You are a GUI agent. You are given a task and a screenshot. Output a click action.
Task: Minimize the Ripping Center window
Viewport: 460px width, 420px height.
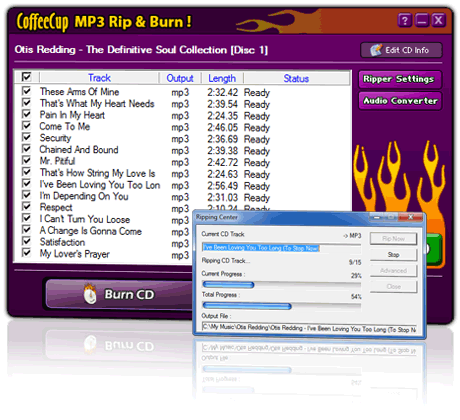(x=376, y=217)
